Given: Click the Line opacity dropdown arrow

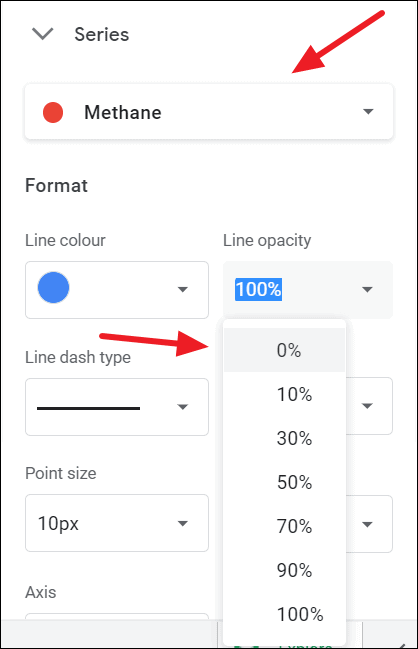Looking at the screenshot, I should (367, 289).
